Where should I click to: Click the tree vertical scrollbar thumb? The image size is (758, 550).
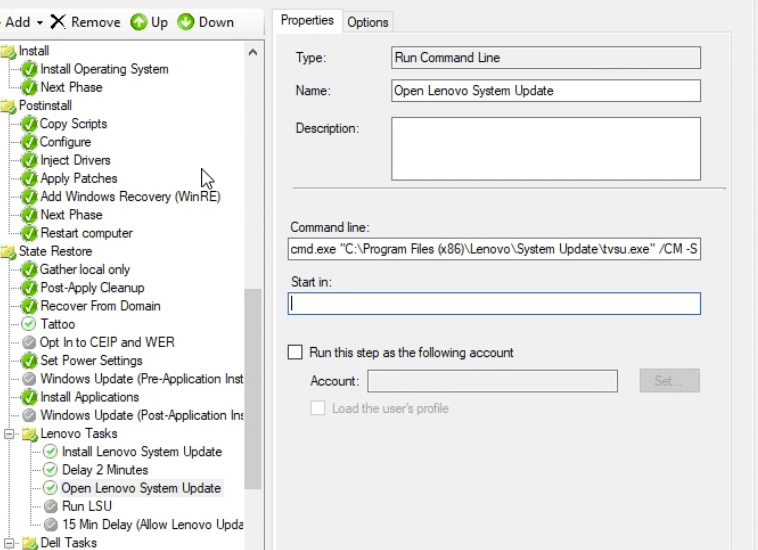tap(253, 389)
